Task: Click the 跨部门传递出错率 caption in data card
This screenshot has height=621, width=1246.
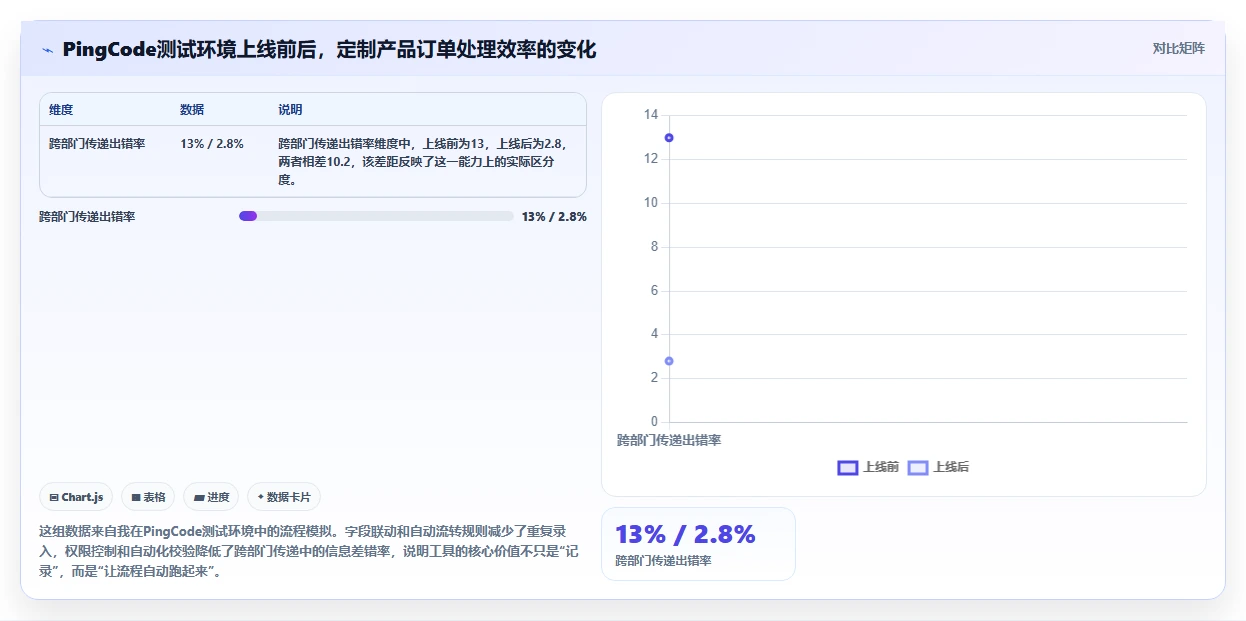Action: 663,561
